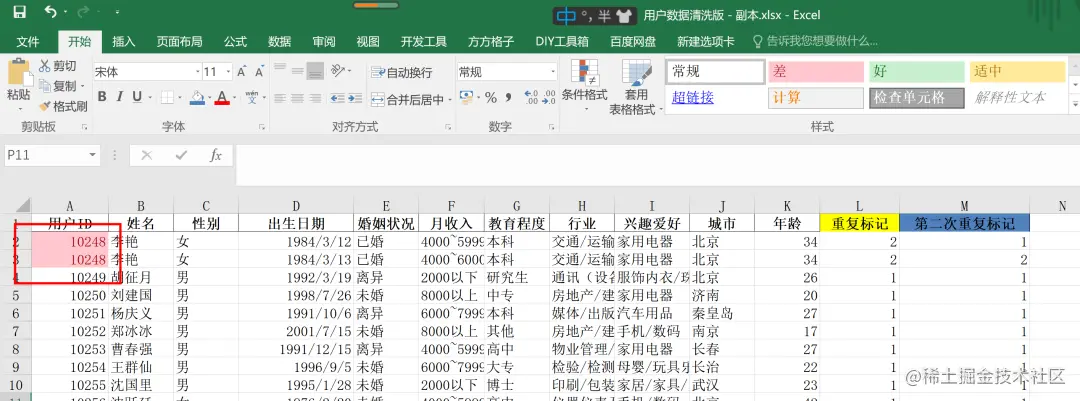Switch to the 方方格子 tab
The height and width of the screenshot is (401, 1080).
(x=490, y=41)
